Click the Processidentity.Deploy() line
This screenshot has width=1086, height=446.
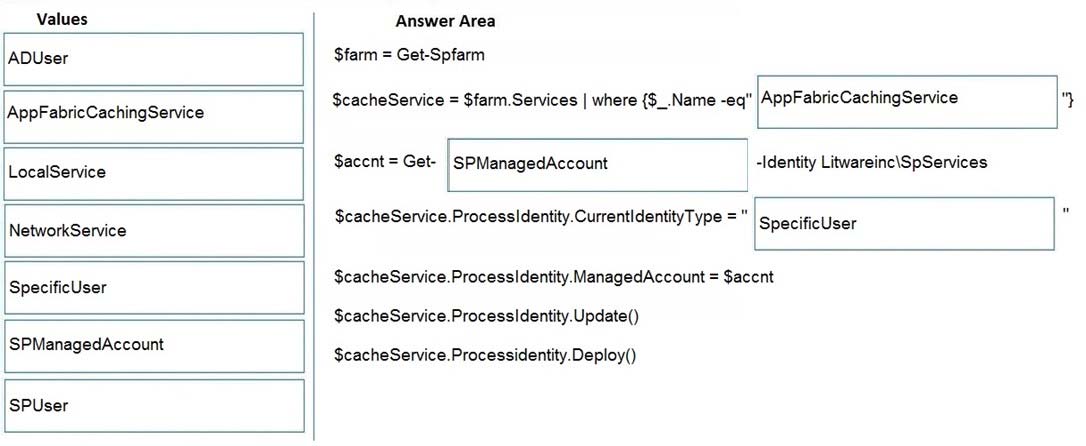pyautogui.click(x=485, y=355)
